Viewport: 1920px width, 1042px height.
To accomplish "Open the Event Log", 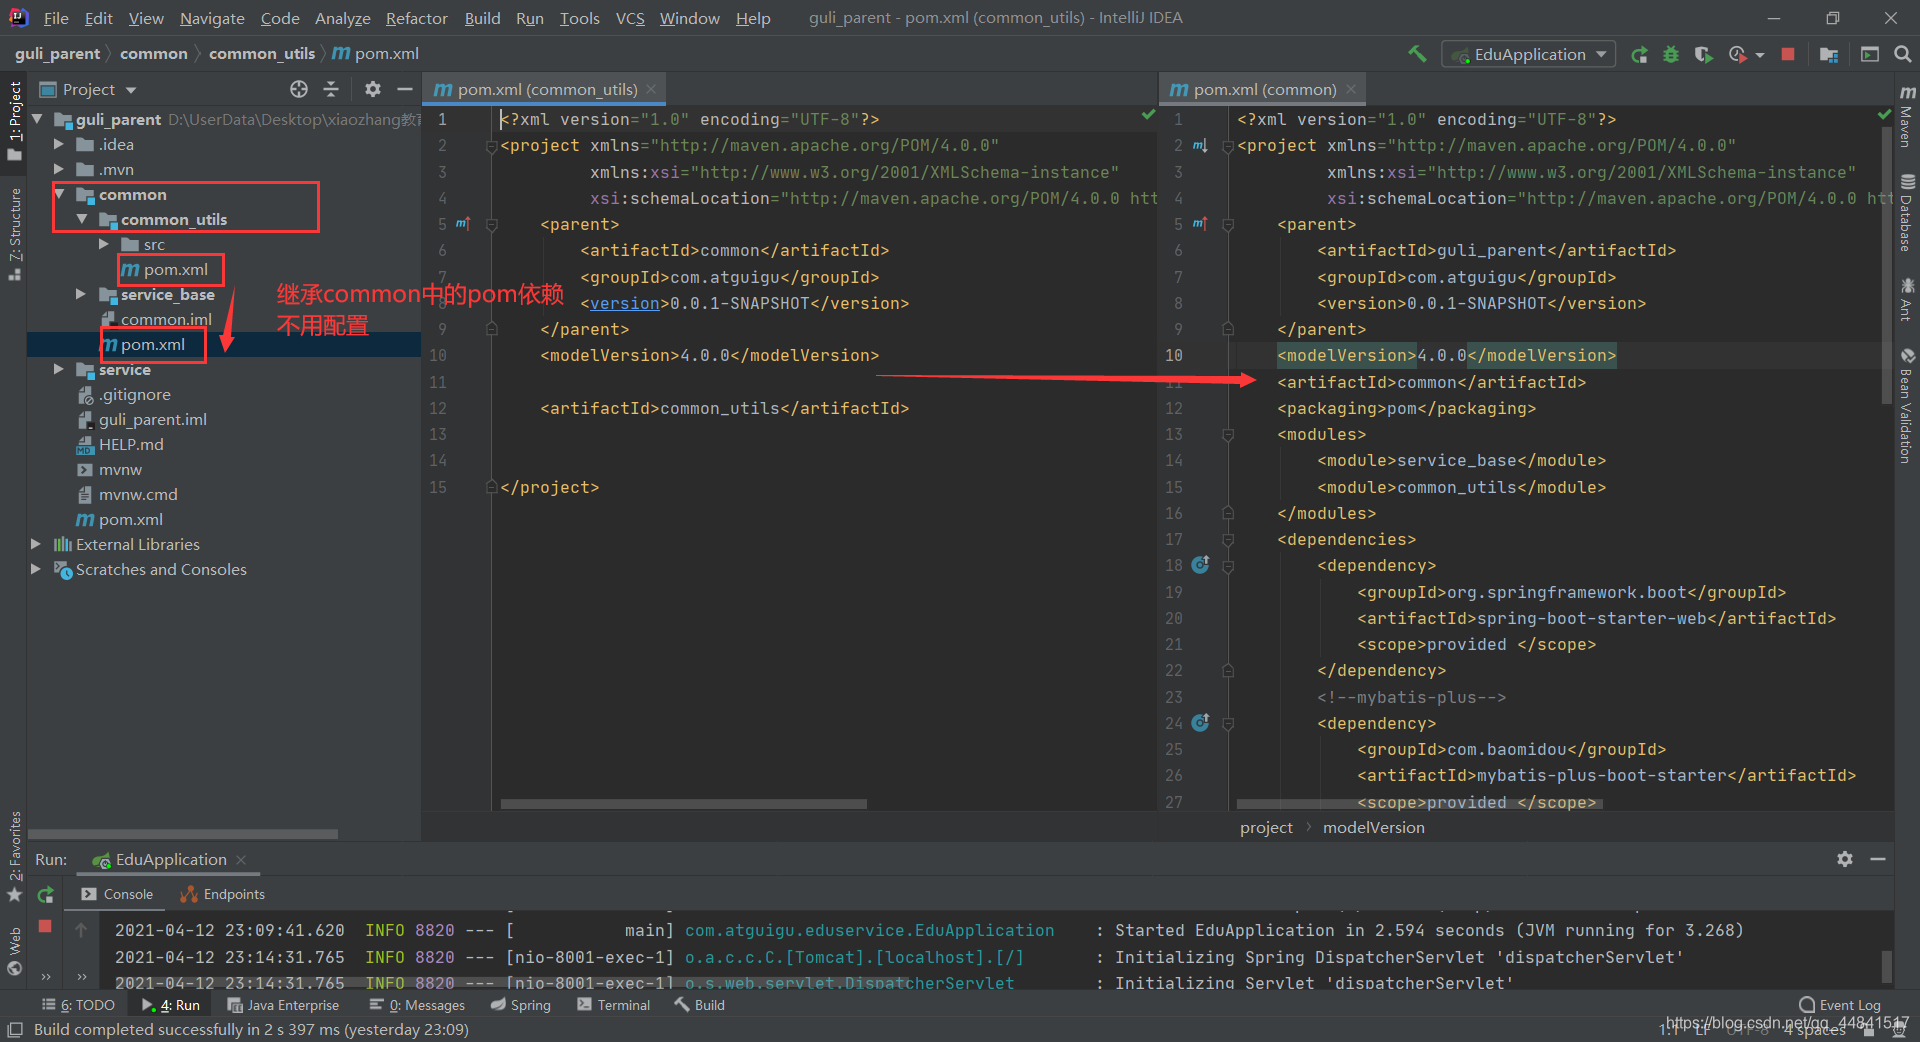I will pos(1839,1005).
